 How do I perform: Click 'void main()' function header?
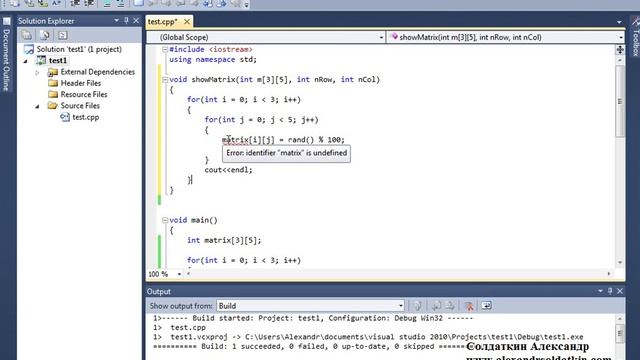193,220
